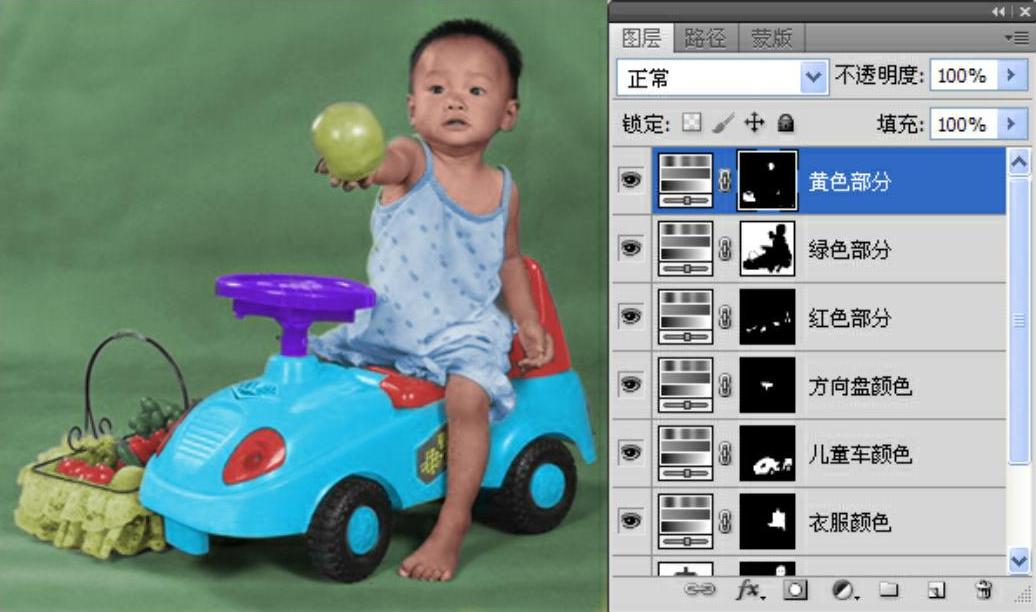Screen dimensions: 1036x612
Task: Collapse the panel with double arrows
Action: (998, 12)
